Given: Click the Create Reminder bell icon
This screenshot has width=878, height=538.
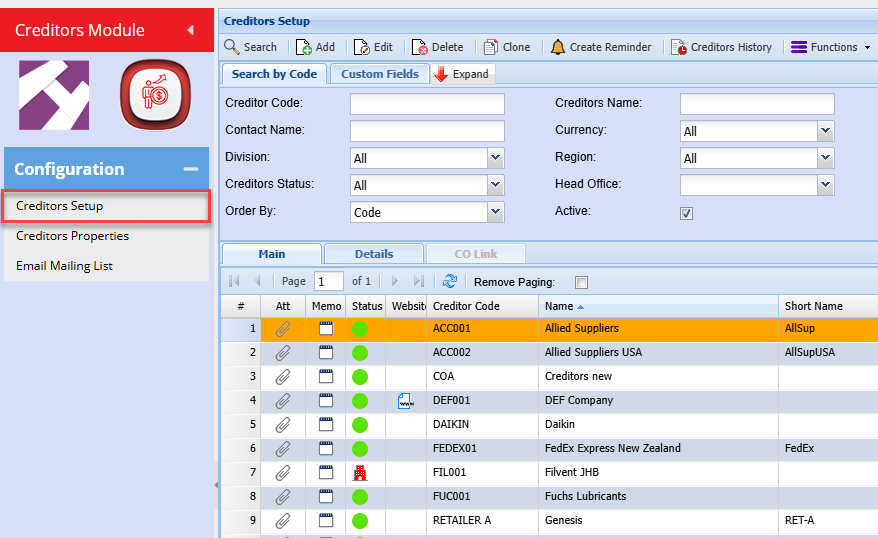Looking at the screenshot, I should pyautogui.click(x=558, y=47).
